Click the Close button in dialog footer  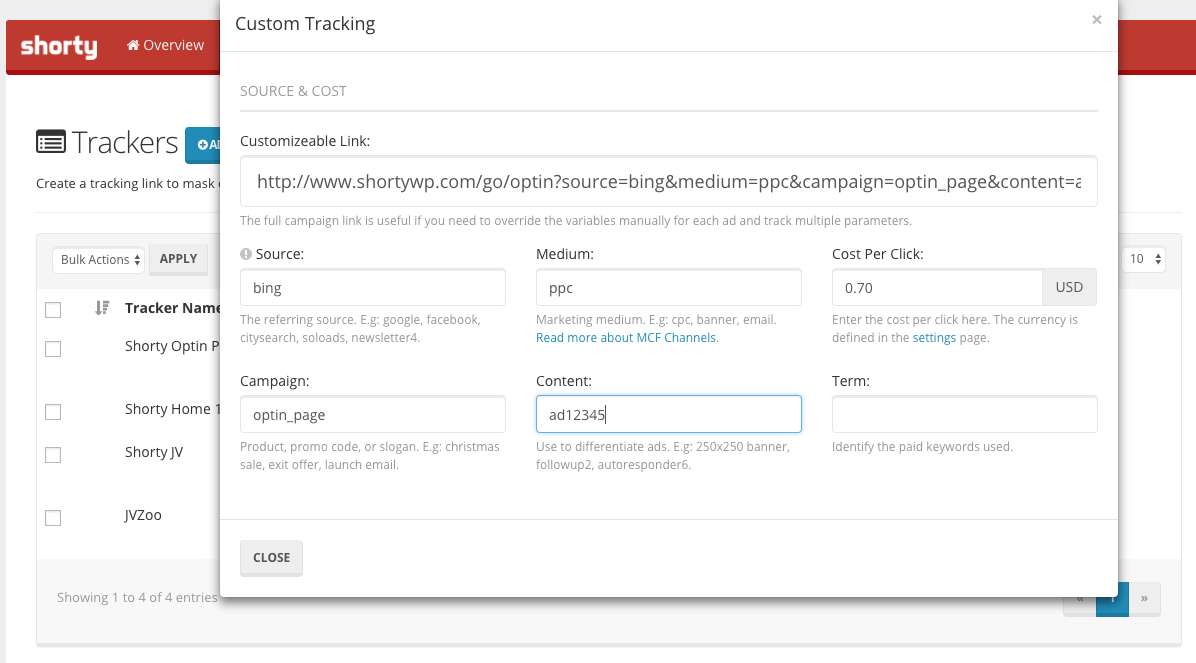271,558
